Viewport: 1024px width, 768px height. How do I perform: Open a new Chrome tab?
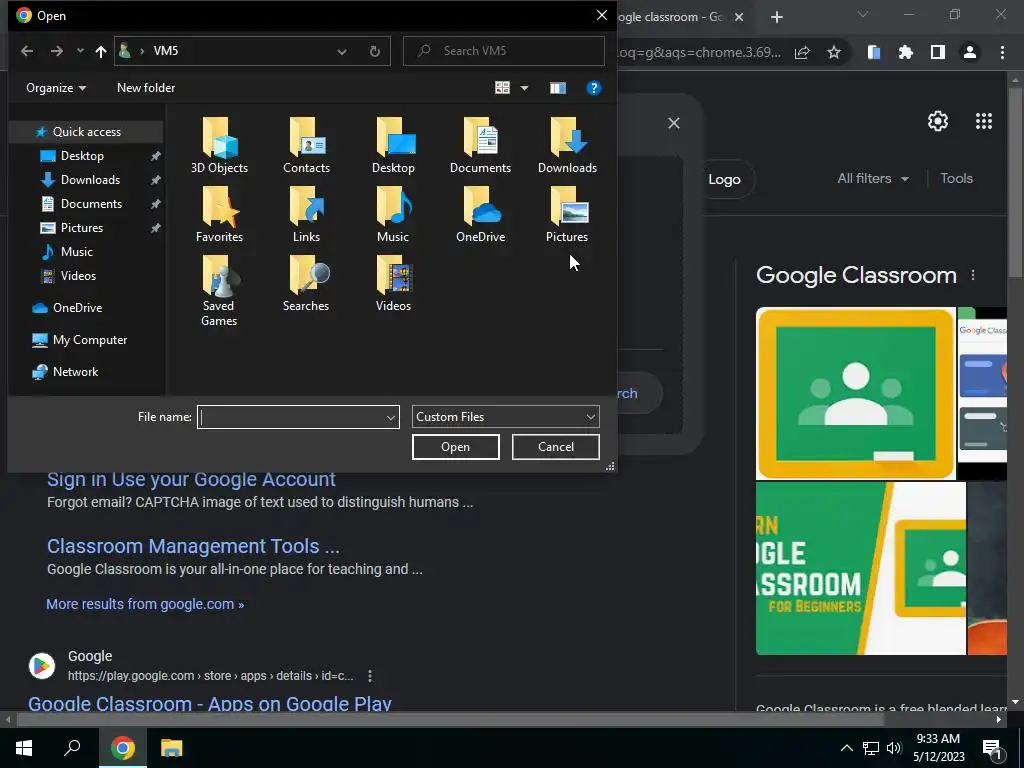[776, 17]
